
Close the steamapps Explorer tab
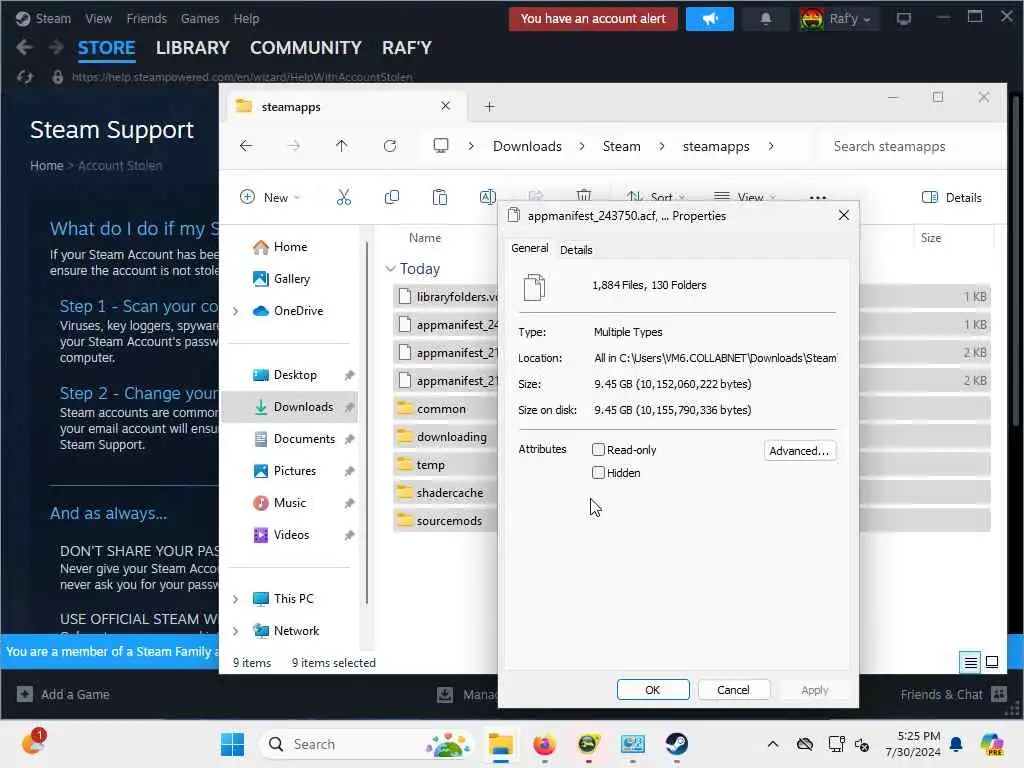coord(445,106)
